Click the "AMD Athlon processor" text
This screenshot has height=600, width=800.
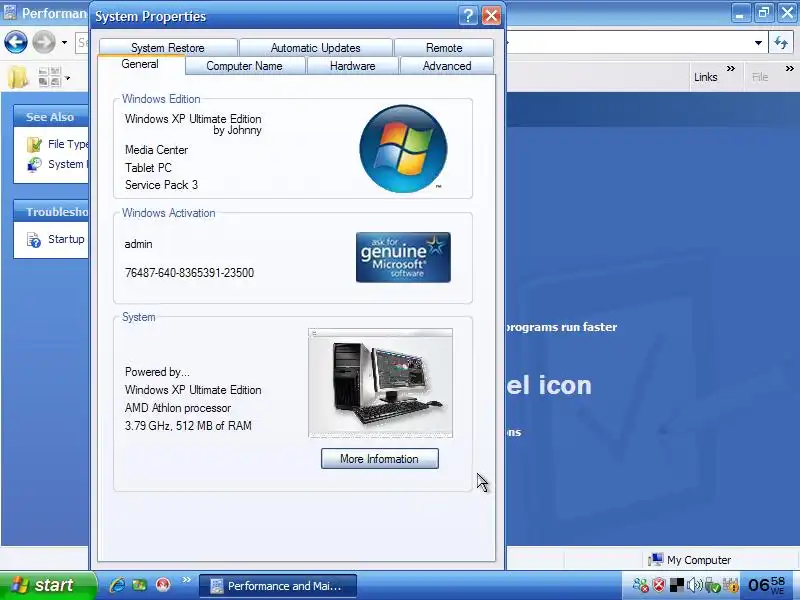tap(178, 408)
